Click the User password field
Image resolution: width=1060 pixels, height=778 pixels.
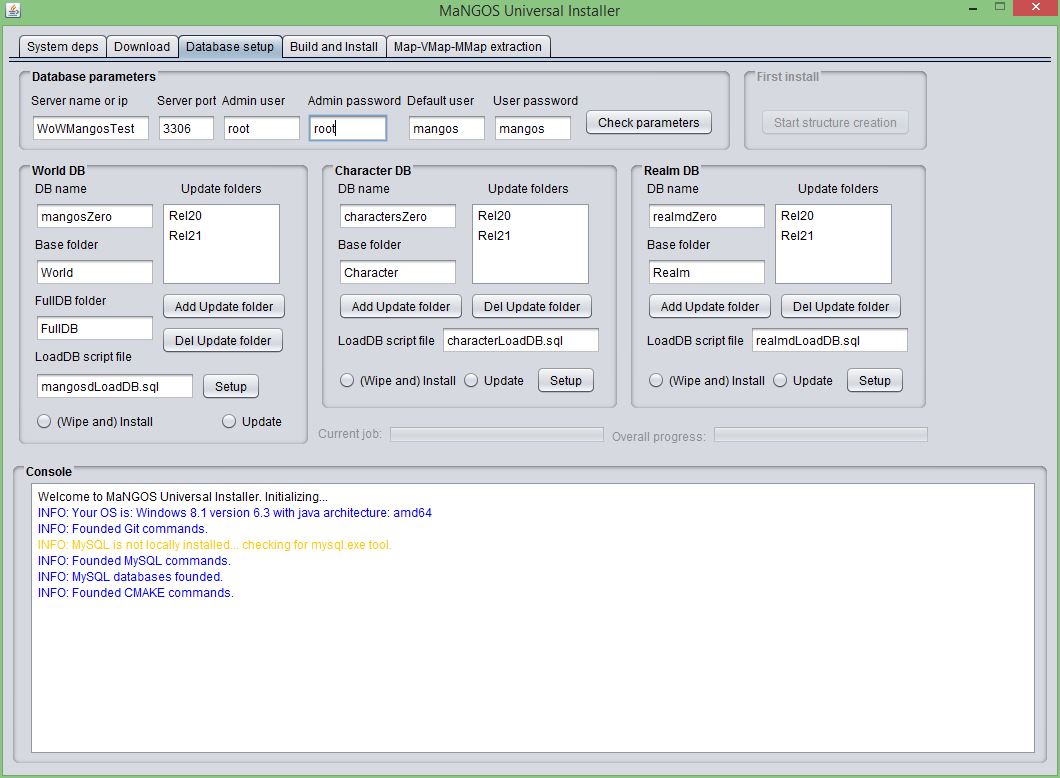(533, 128)
